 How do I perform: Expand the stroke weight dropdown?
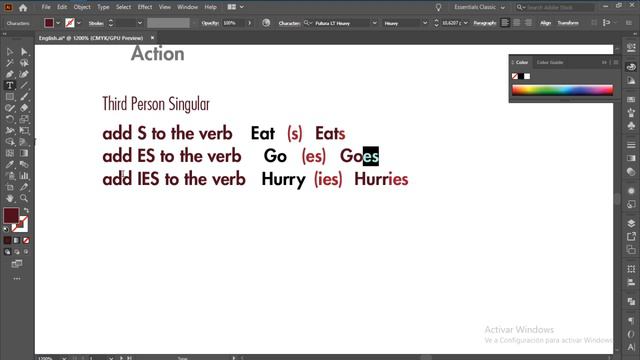click(x=140, y=23)
